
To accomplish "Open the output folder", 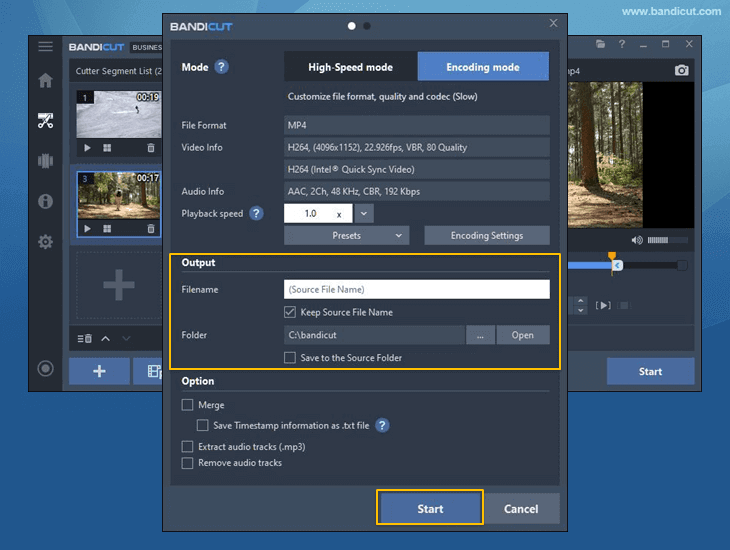I will coord(523,335).
